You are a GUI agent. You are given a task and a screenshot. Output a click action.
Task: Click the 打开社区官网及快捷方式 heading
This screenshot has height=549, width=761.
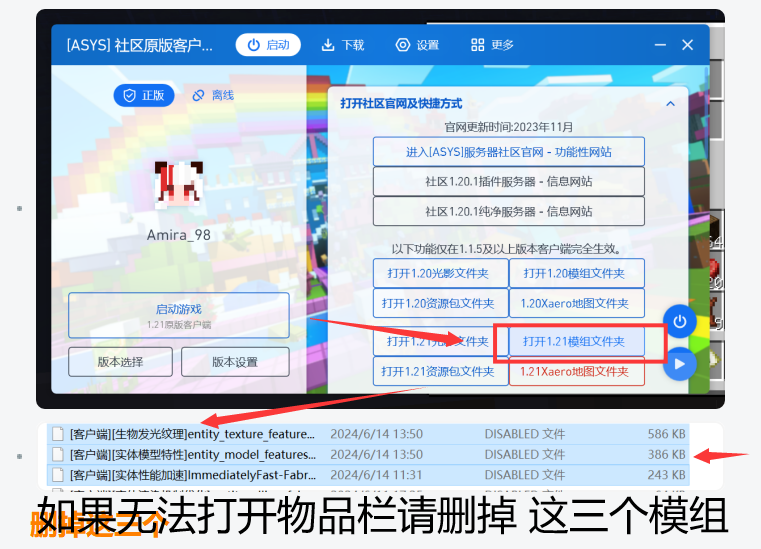[x=401, y=103]
